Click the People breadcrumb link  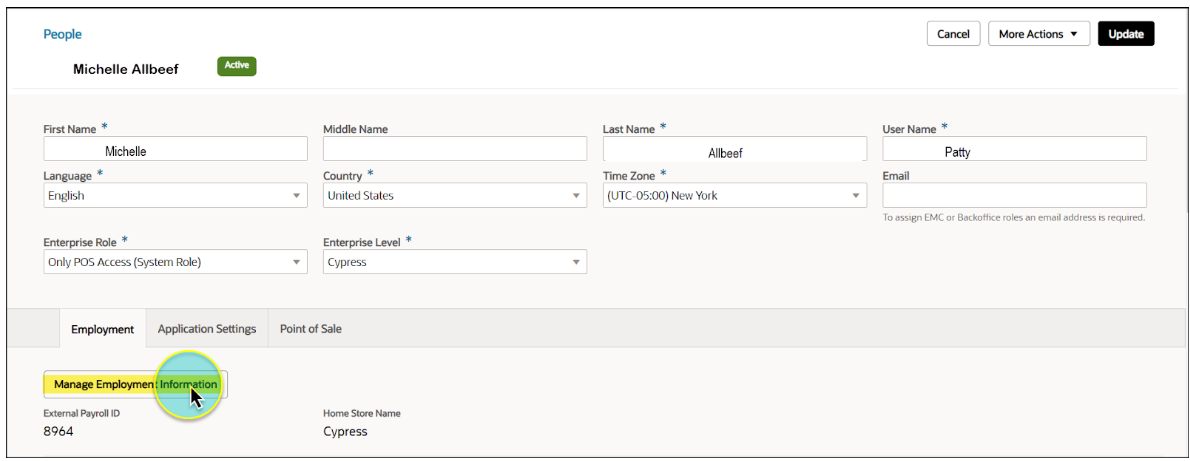click(62, 34)
